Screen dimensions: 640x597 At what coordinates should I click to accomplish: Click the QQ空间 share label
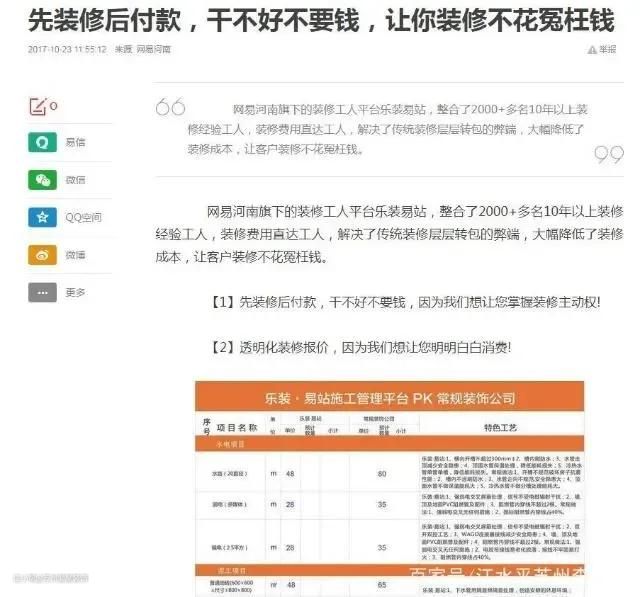84,217
